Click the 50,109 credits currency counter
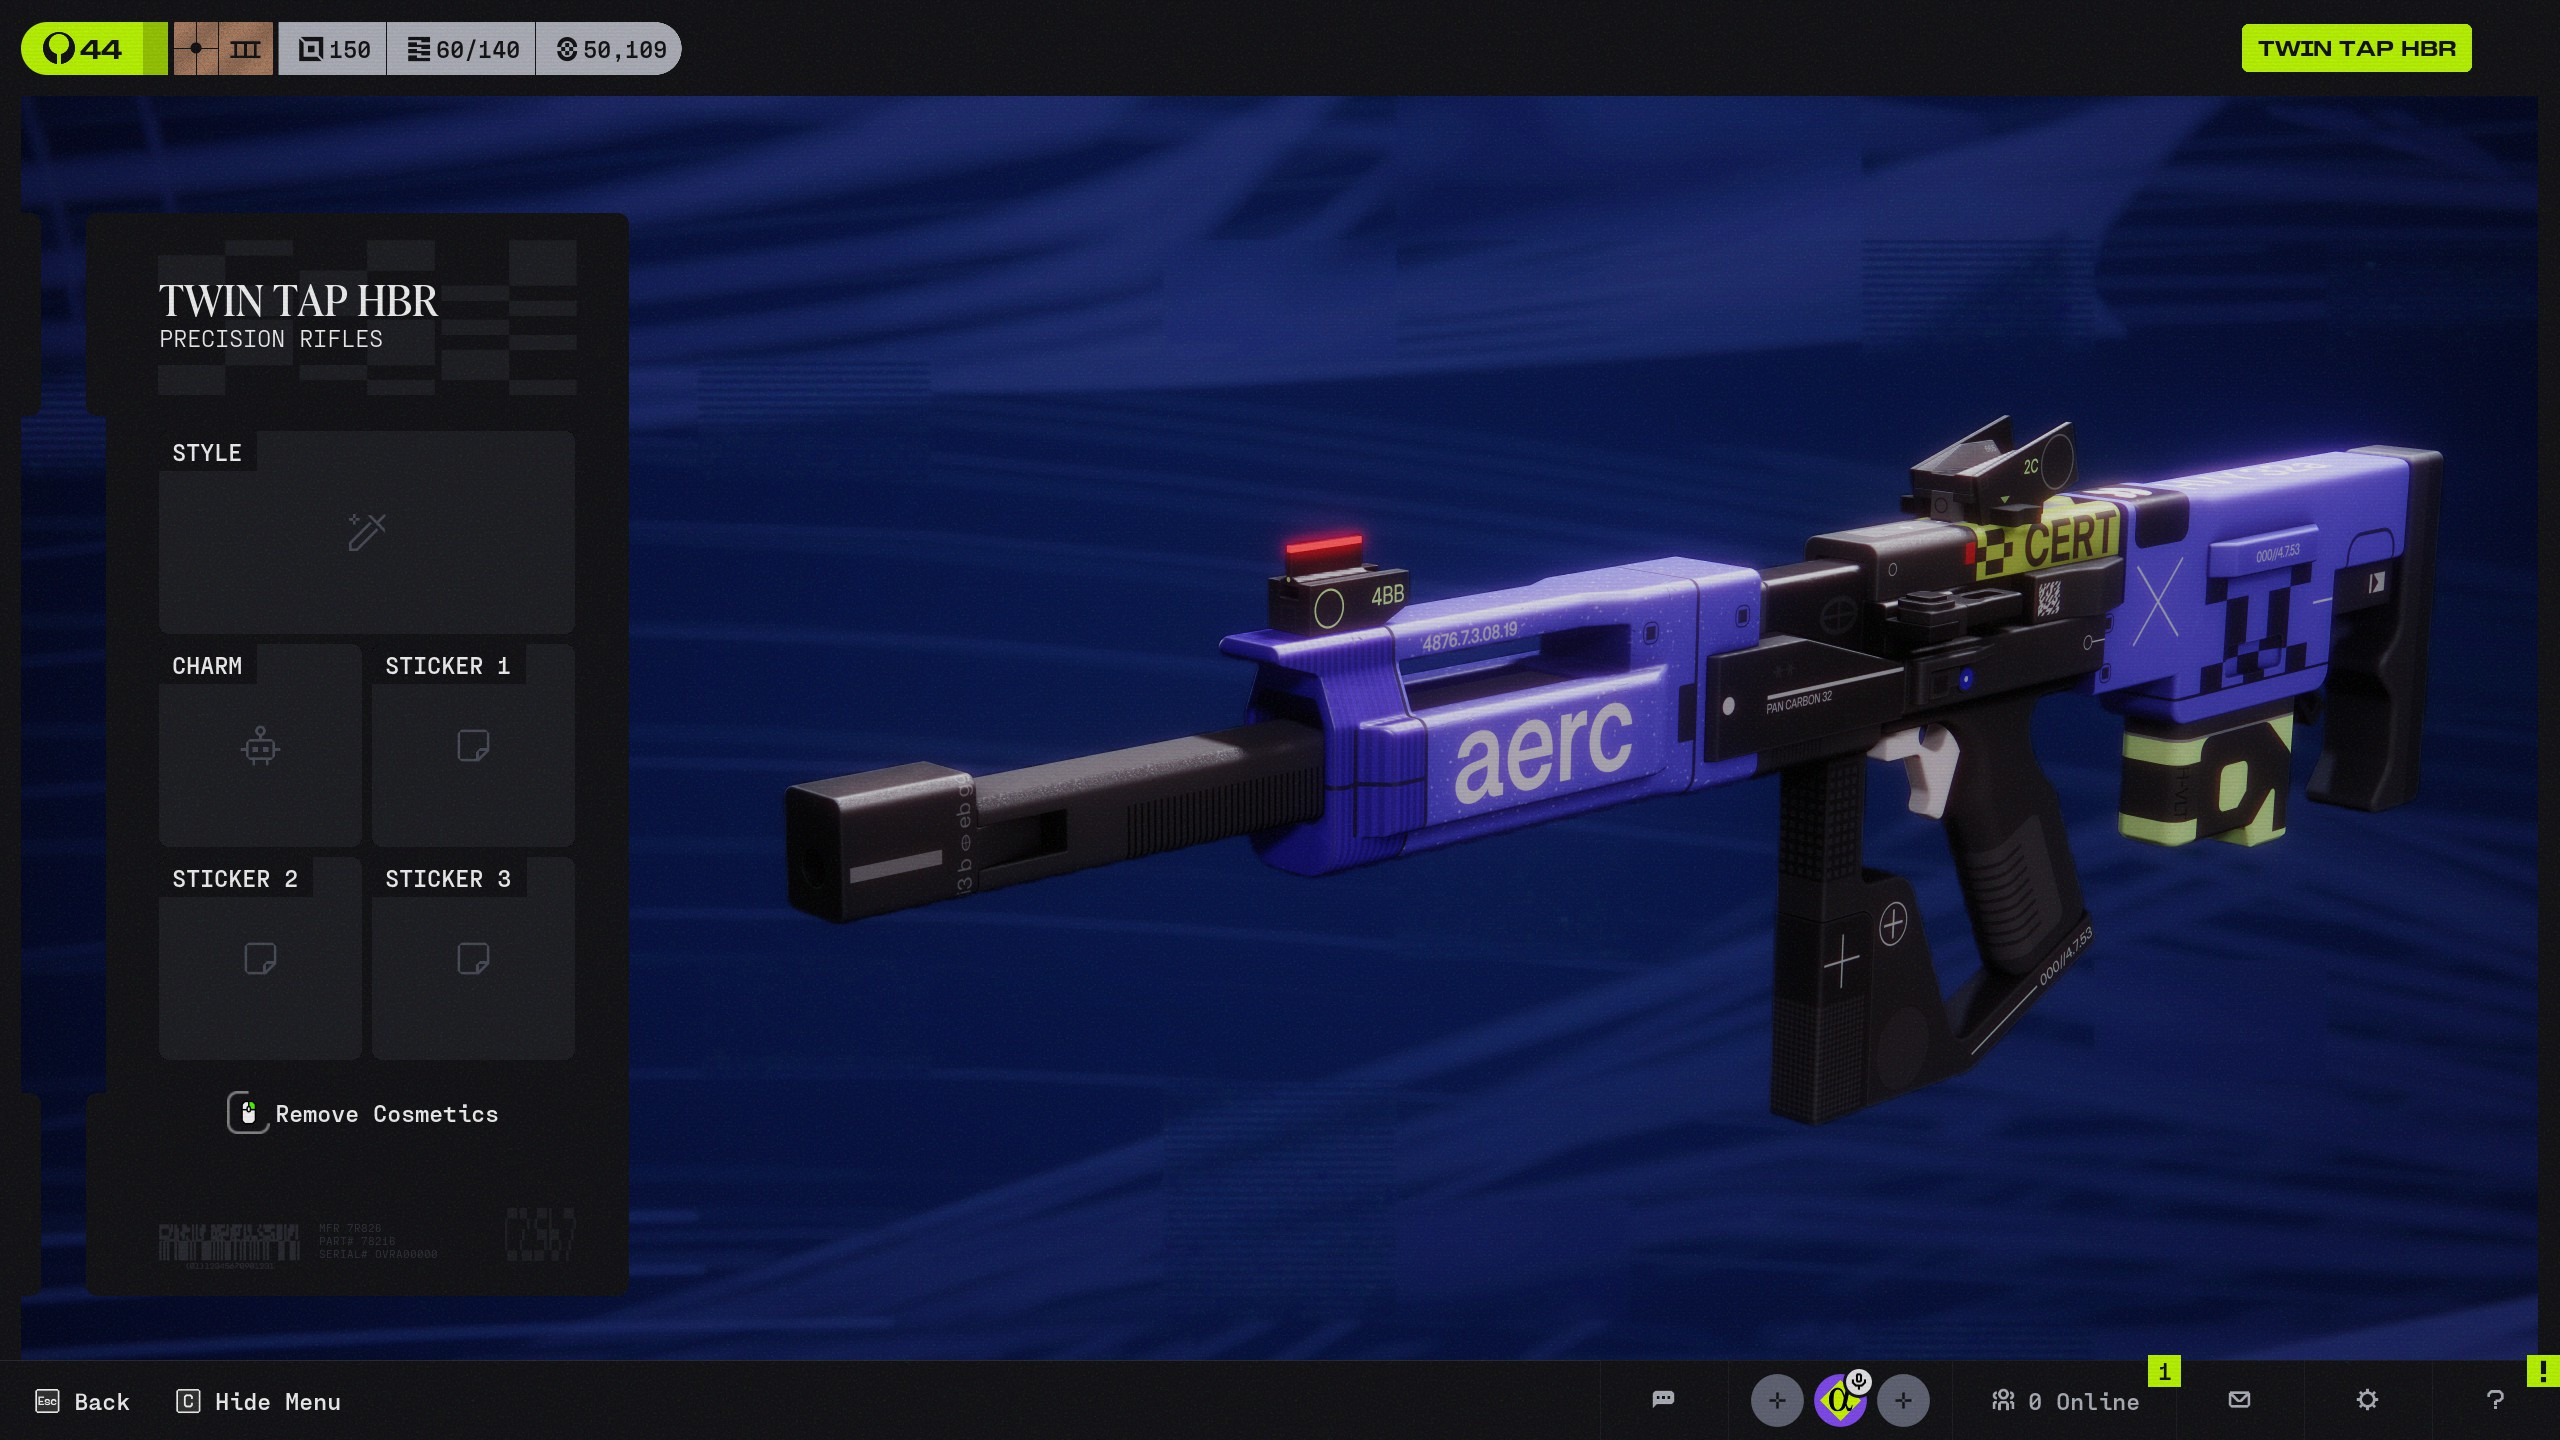Image resolution: width=2560 pixels, height=1440 pixels. pos(611,49)
